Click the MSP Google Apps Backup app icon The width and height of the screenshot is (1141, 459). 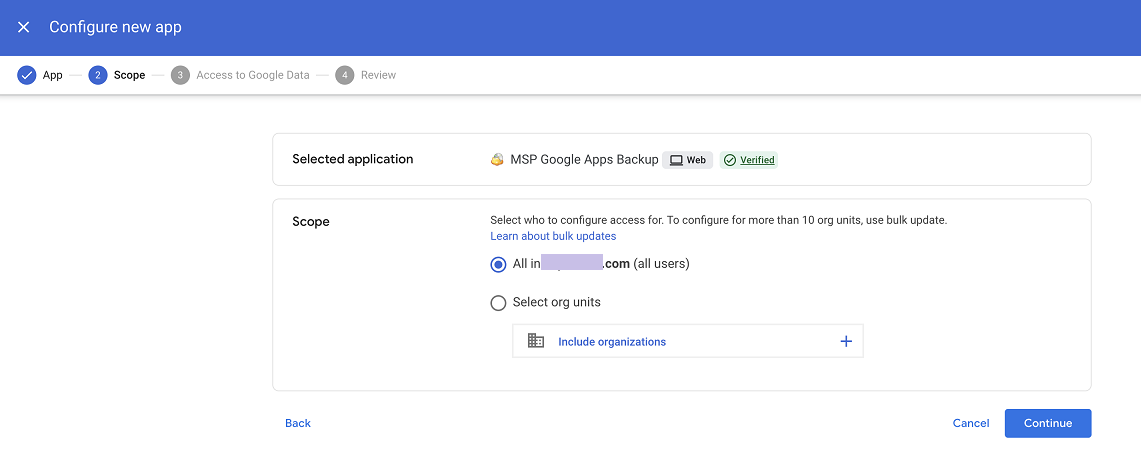(497, 160)
